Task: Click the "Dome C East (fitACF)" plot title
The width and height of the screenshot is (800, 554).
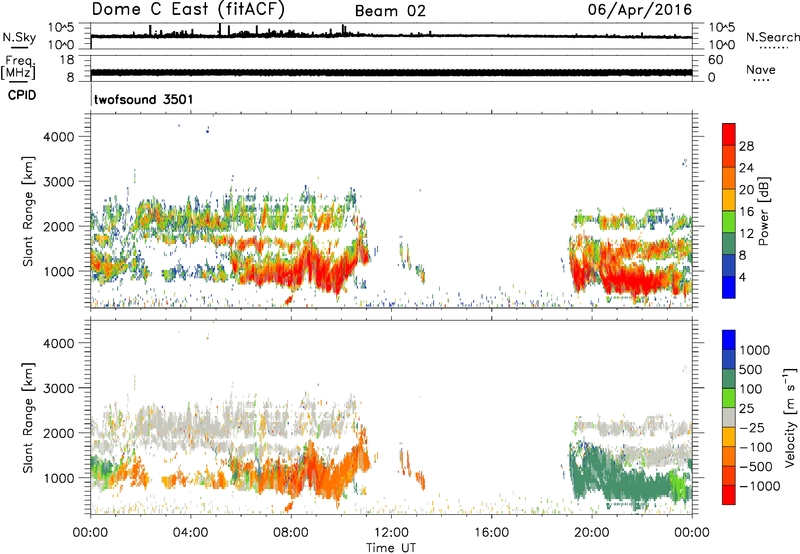Action: [188, 9]
